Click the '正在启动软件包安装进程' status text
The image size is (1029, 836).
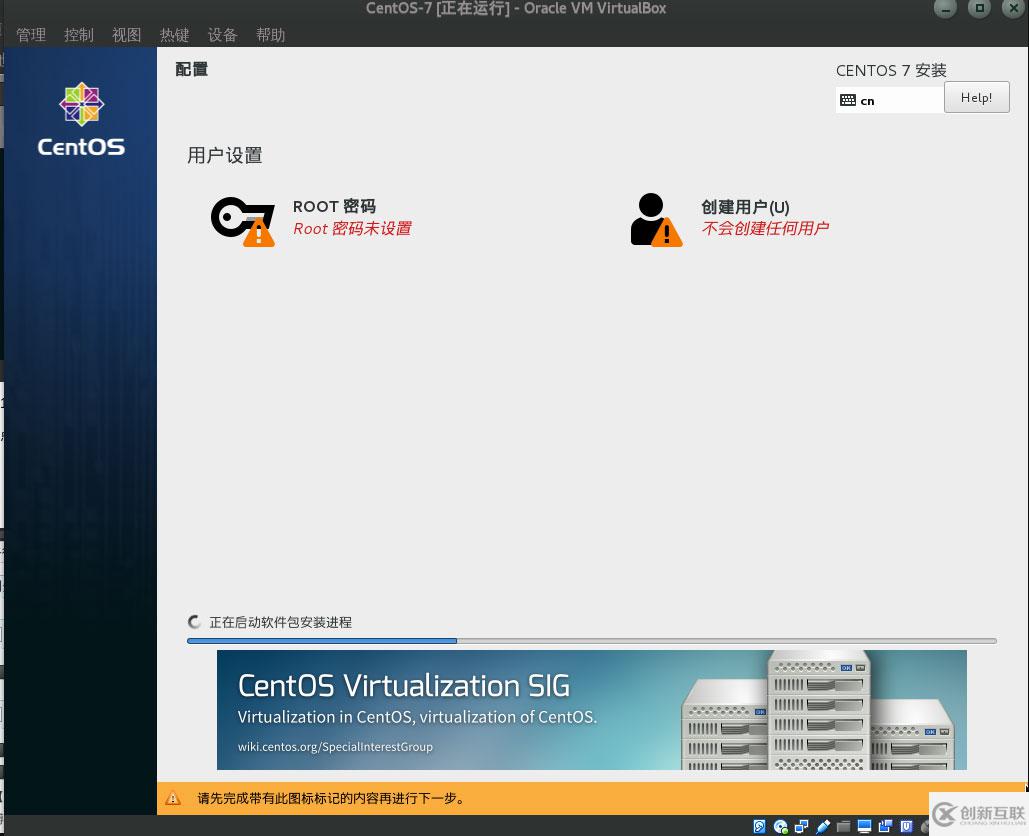tap(280, 622)
